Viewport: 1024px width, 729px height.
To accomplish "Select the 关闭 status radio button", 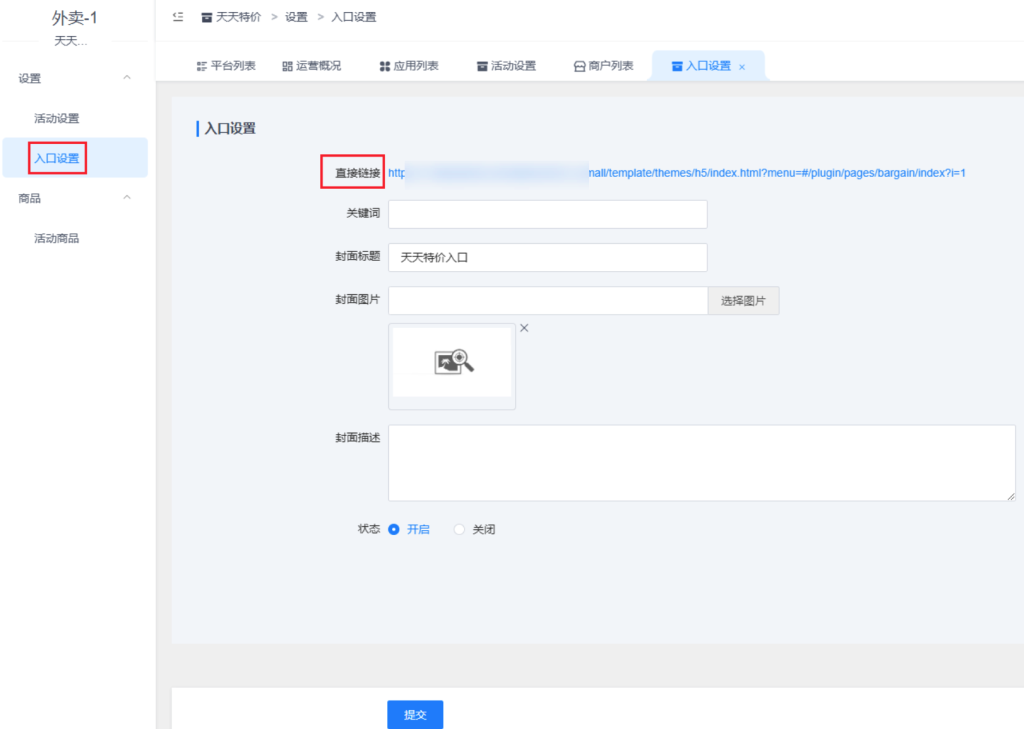I will click(460, 530).
